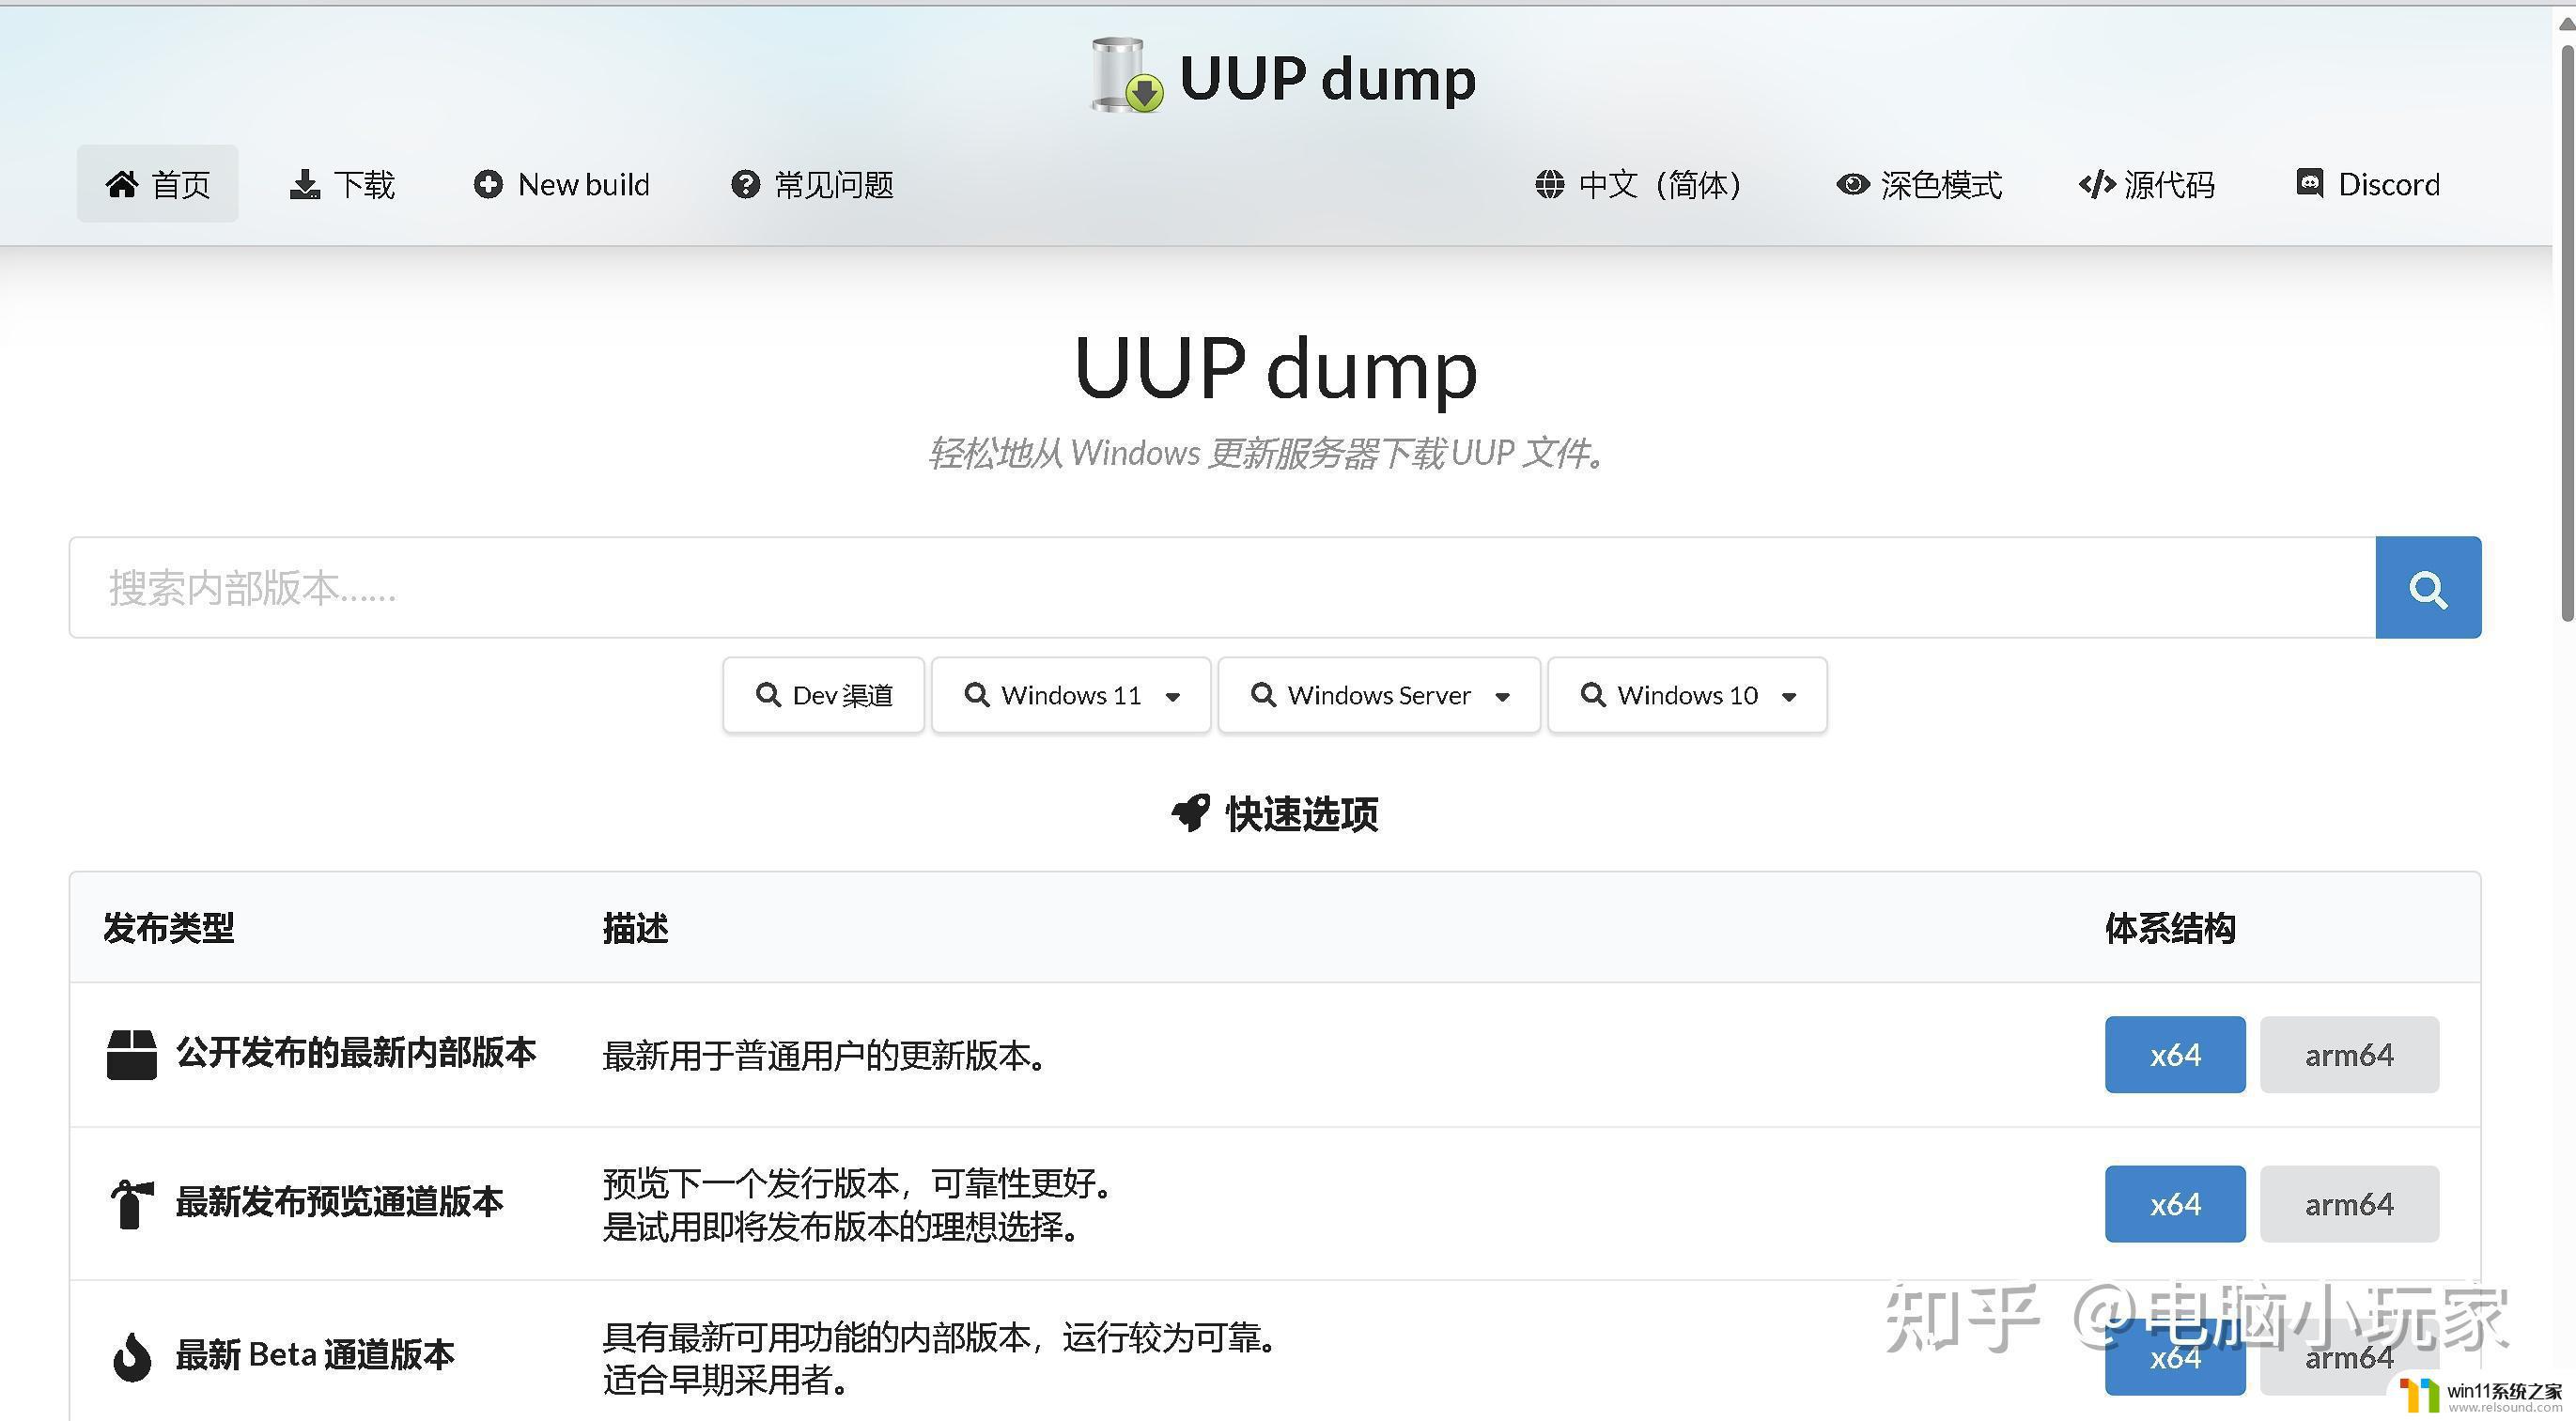
Task: Click the FAQ question mark icon
Action: tap(747, 184)
